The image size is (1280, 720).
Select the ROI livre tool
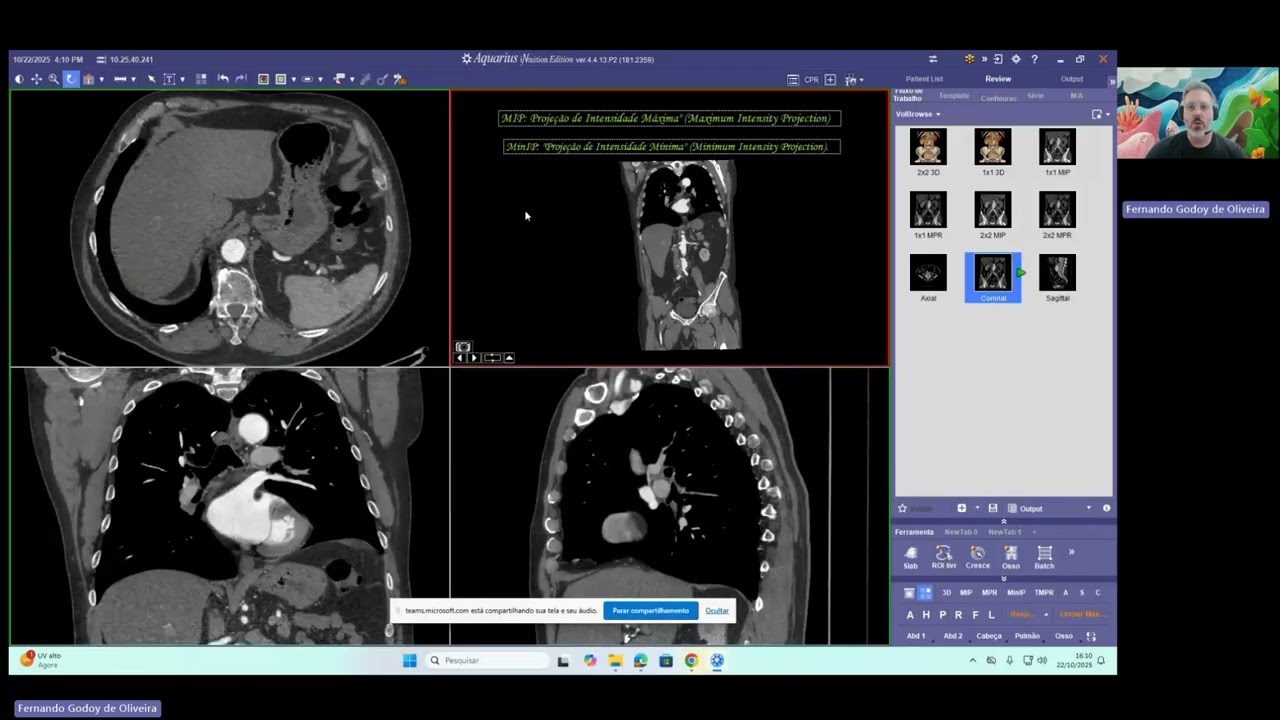coord(943,557)
